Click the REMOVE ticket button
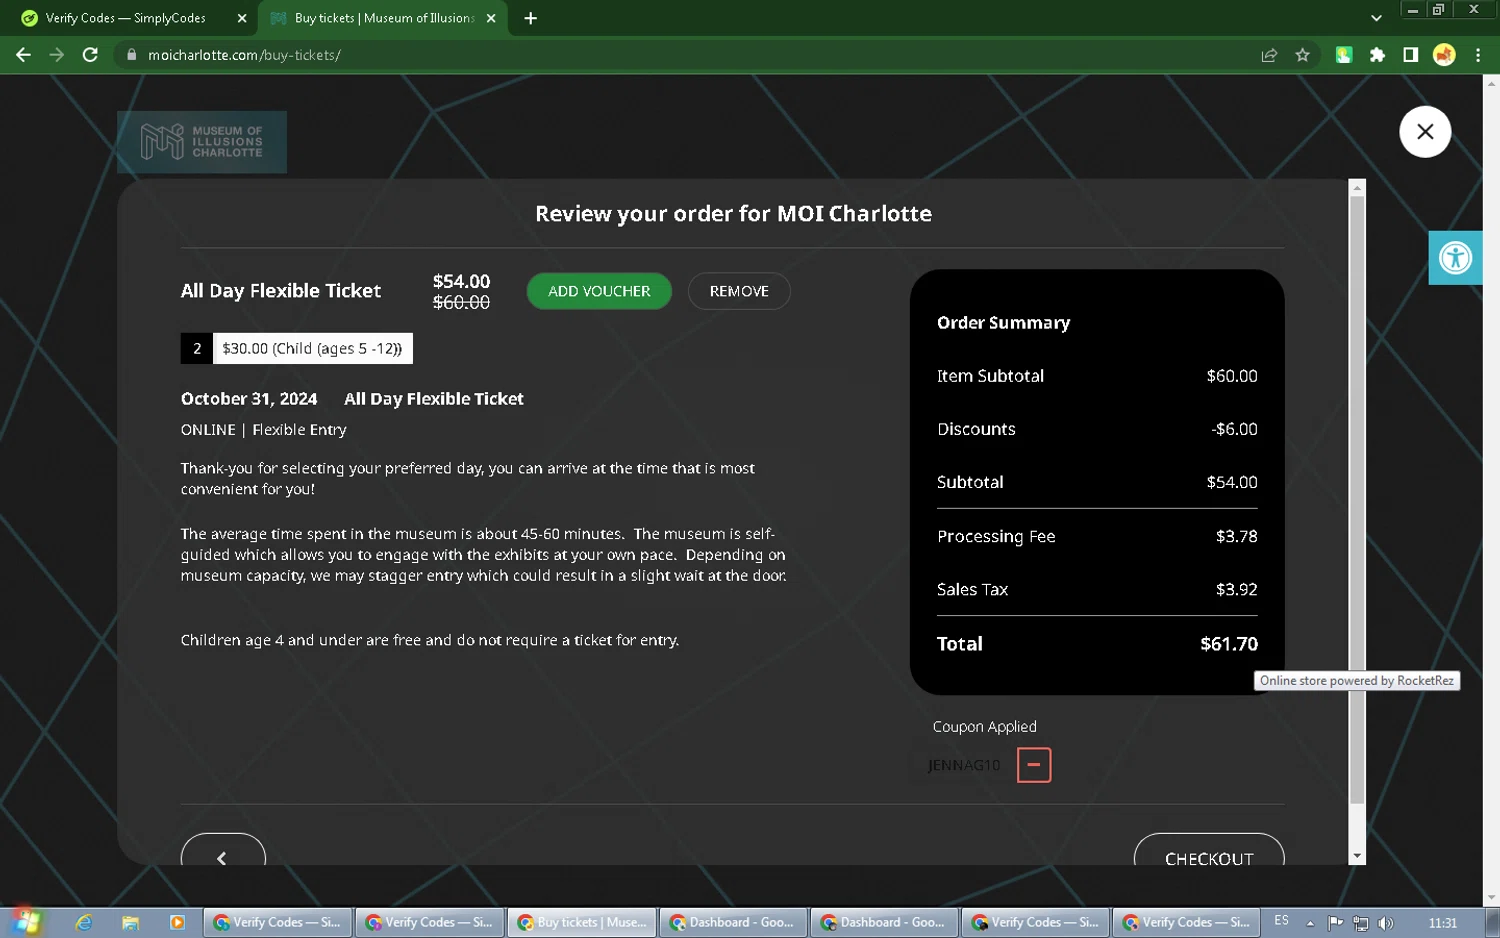 [739, 291]
